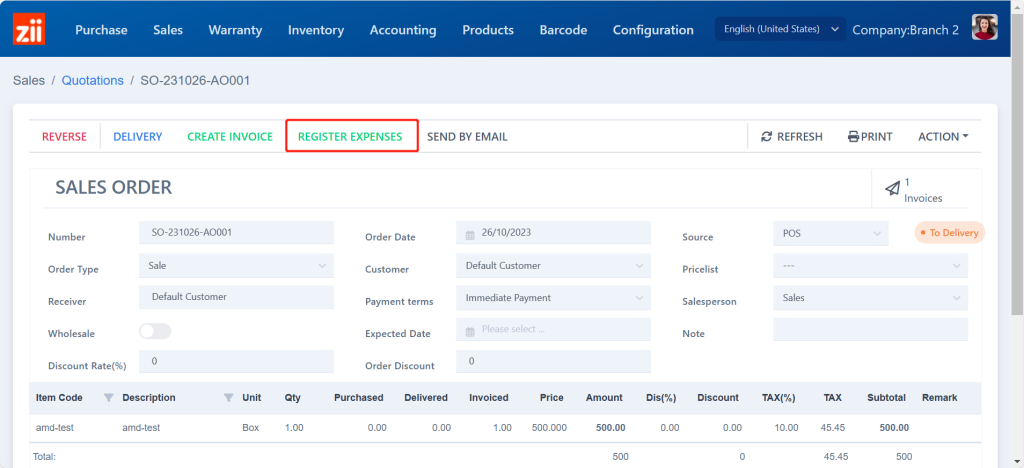The image size is (1024, 468).
Task: Click the Print icon button
Action: (x=853, y=137)
